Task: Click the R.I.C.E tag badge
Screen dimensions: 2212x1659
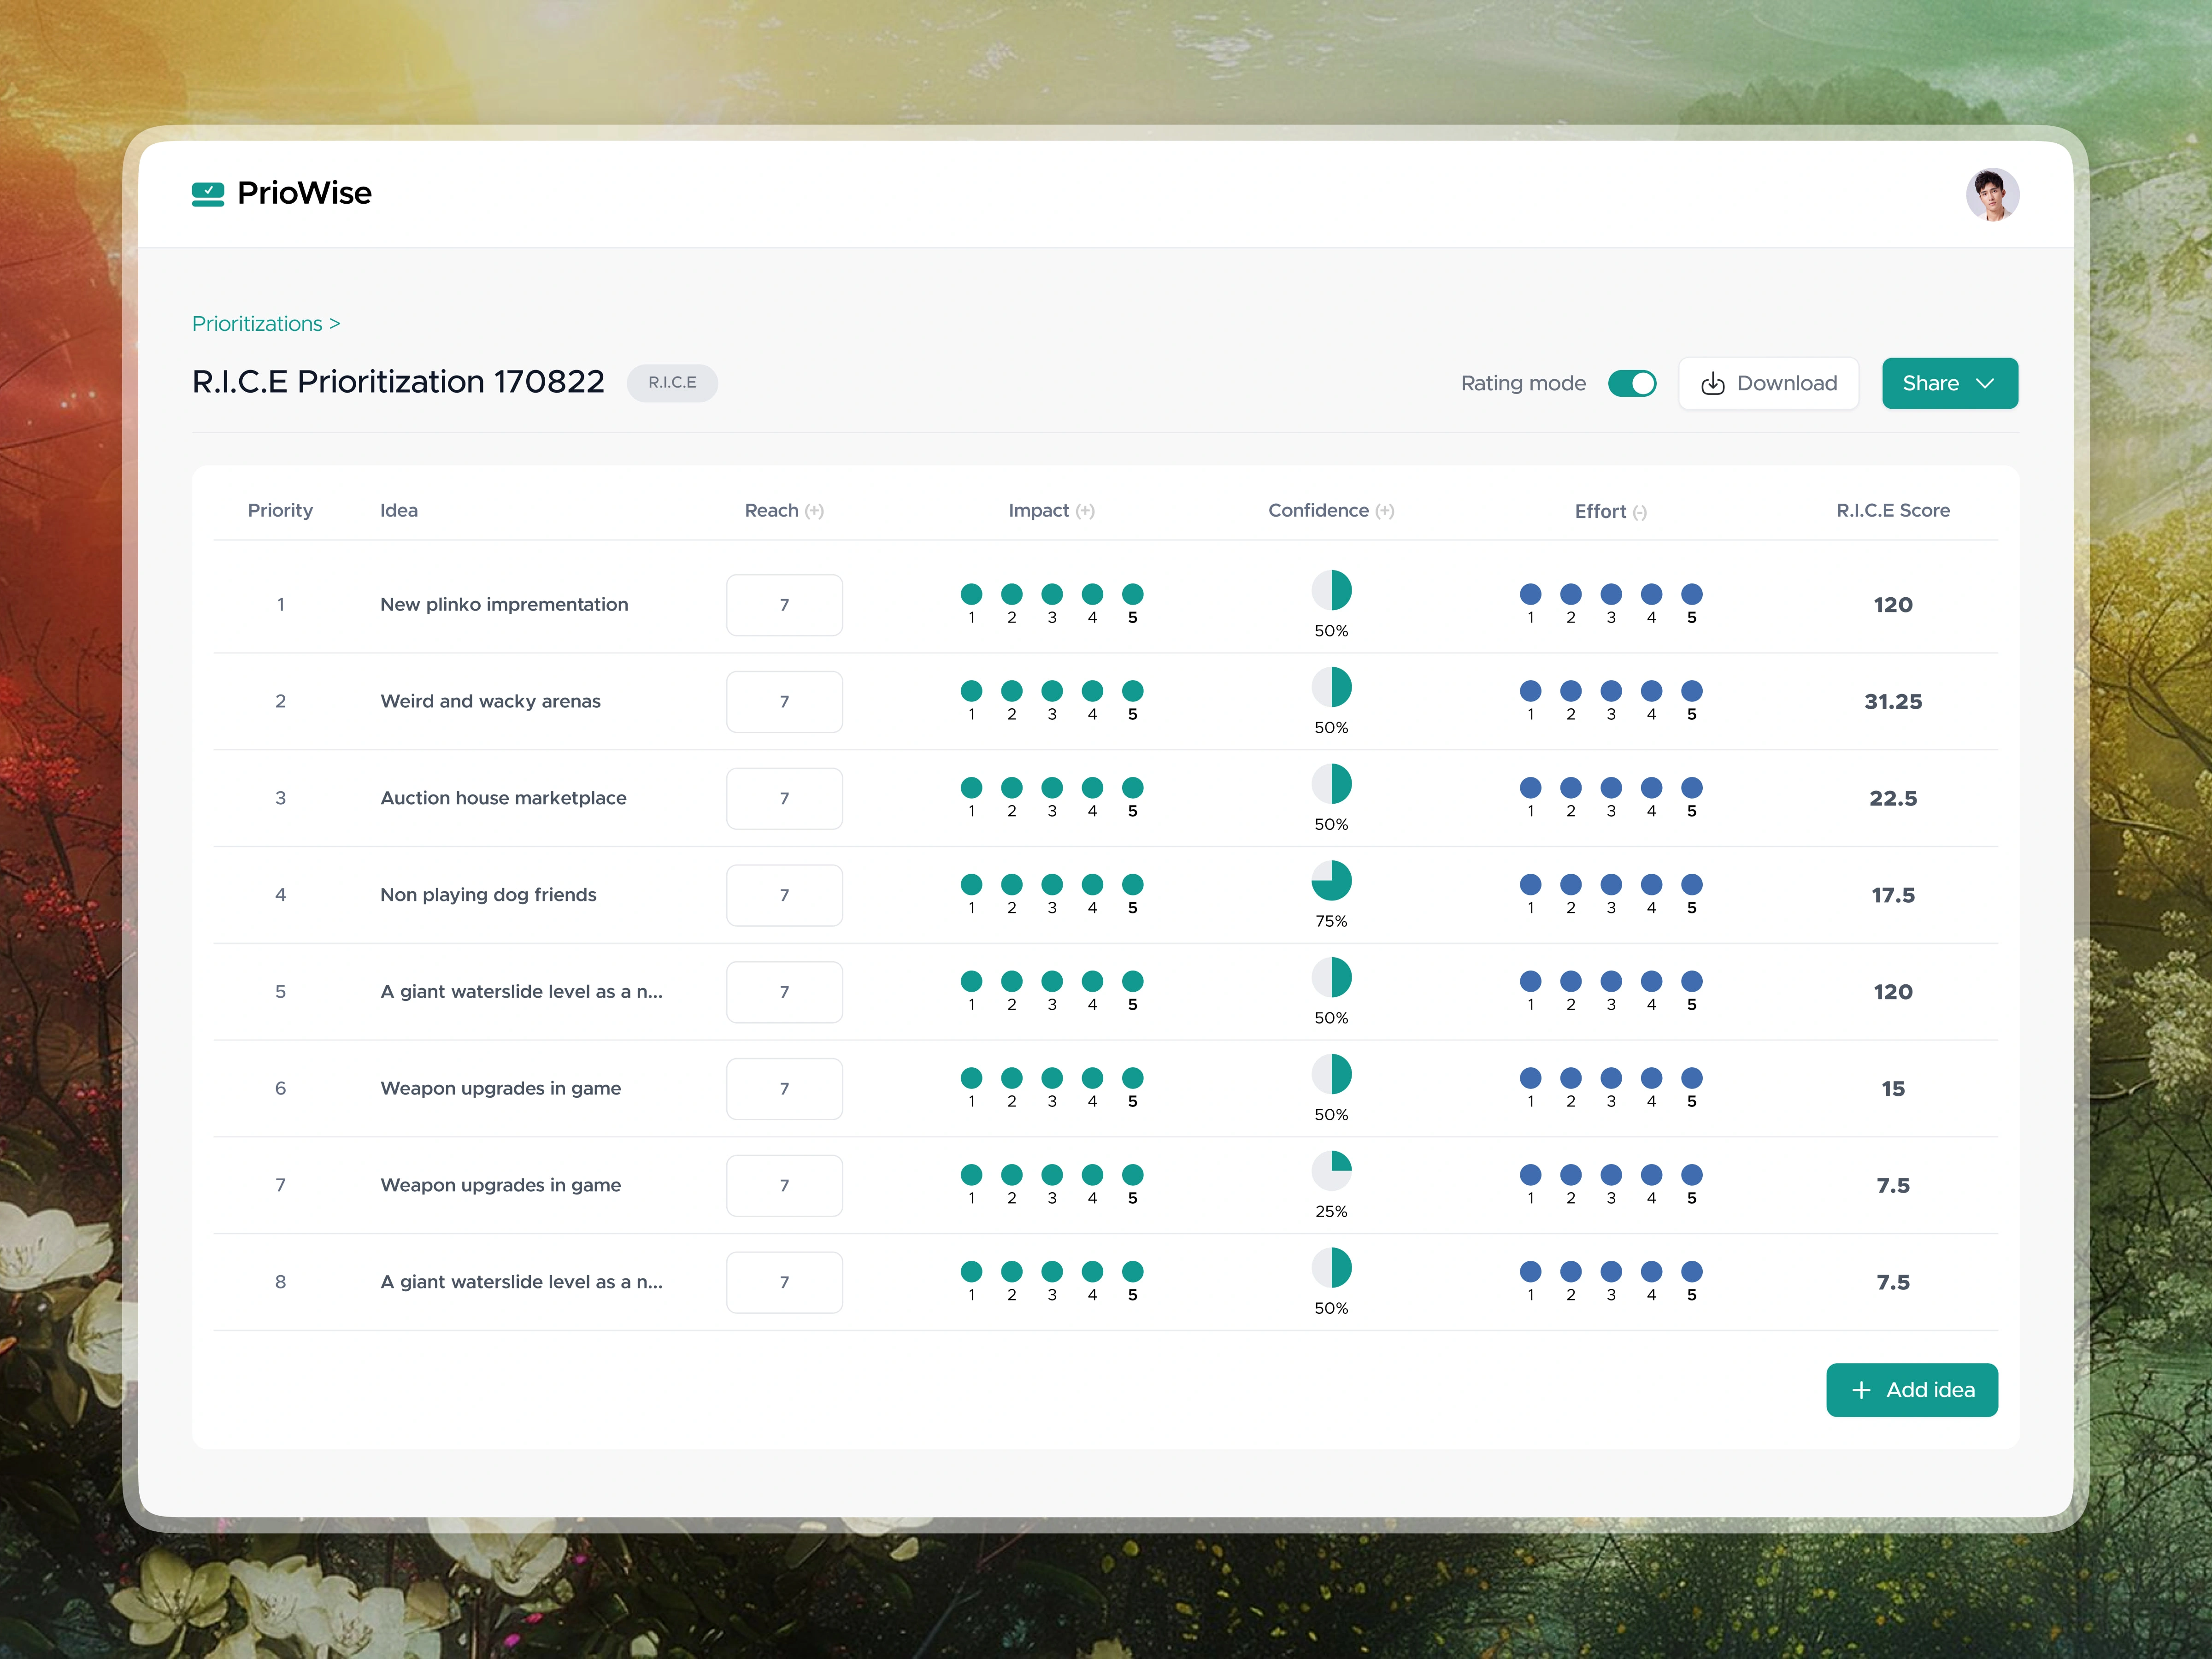Action: click(x=672, y=383)
